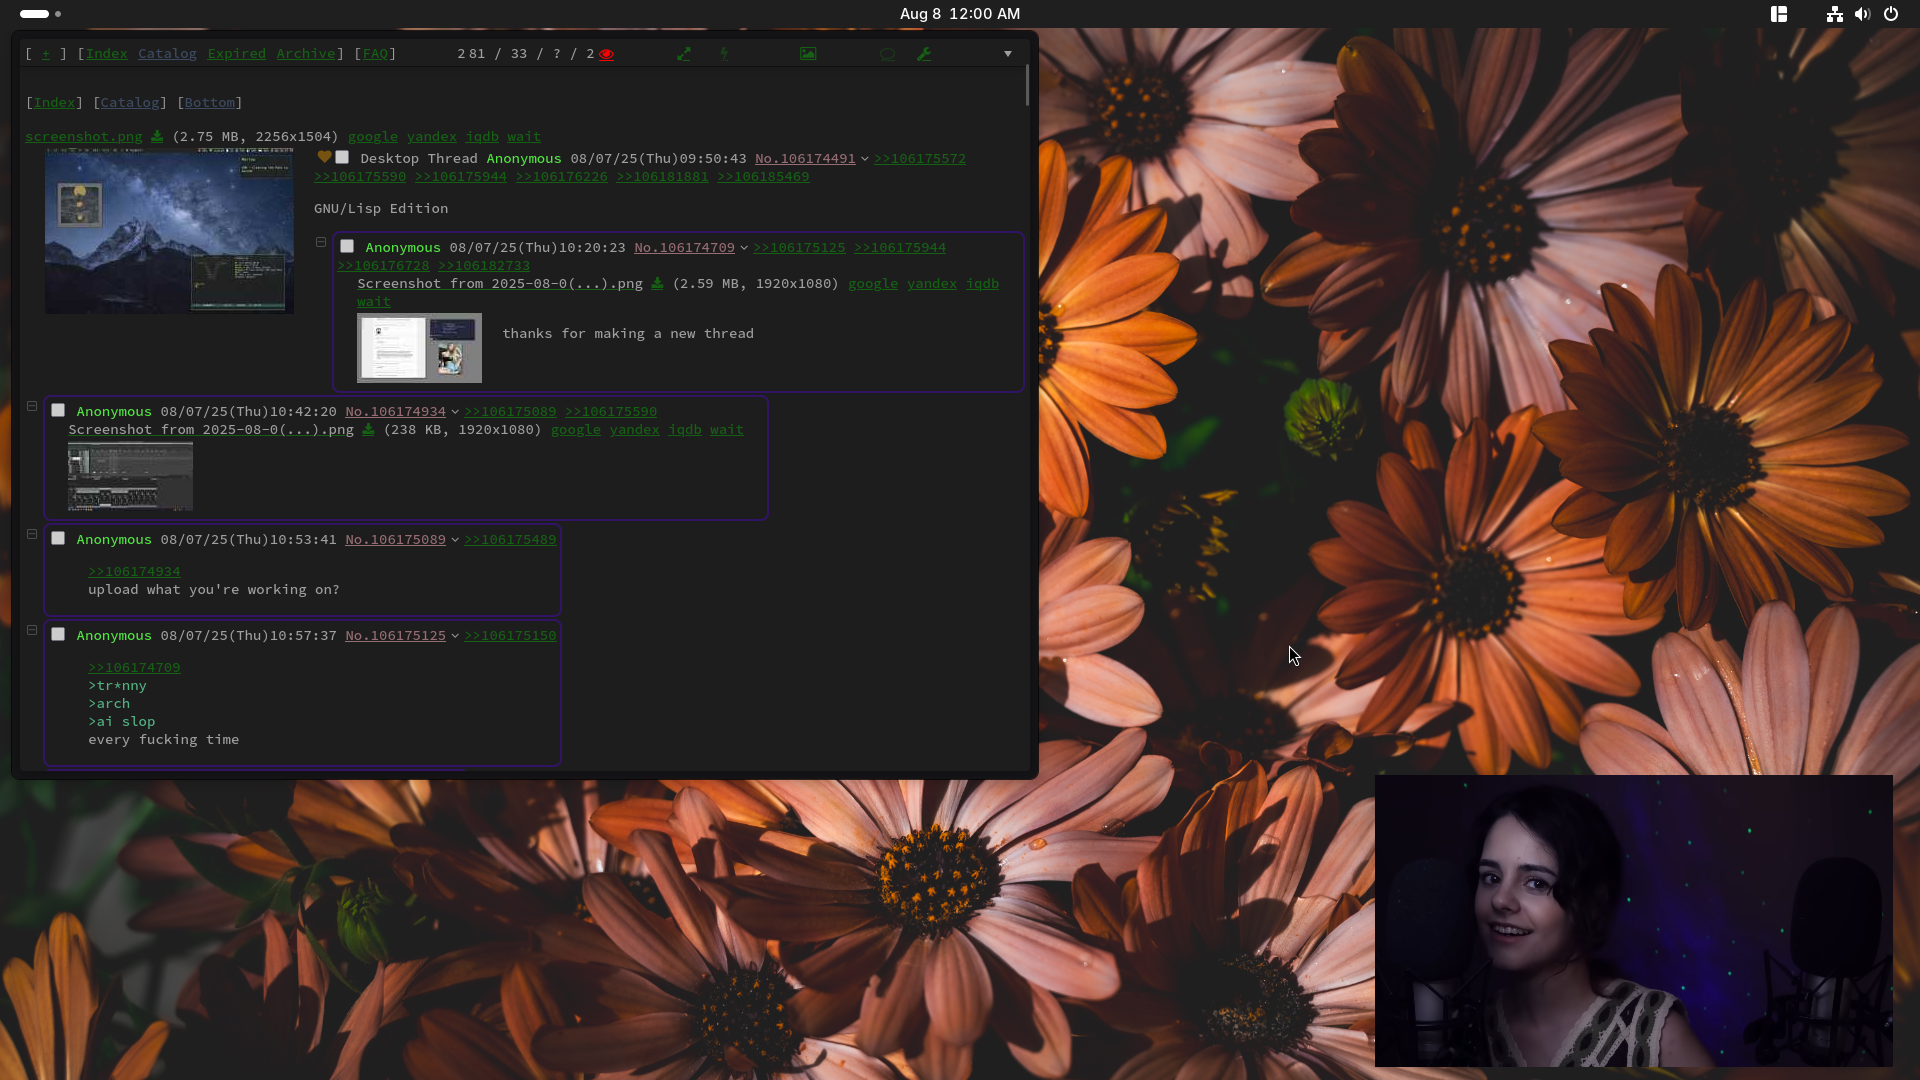The image size is (1920, 1080).
Task: Expand the dark thumbnail in post No.106174934
Action: point(130,477)
